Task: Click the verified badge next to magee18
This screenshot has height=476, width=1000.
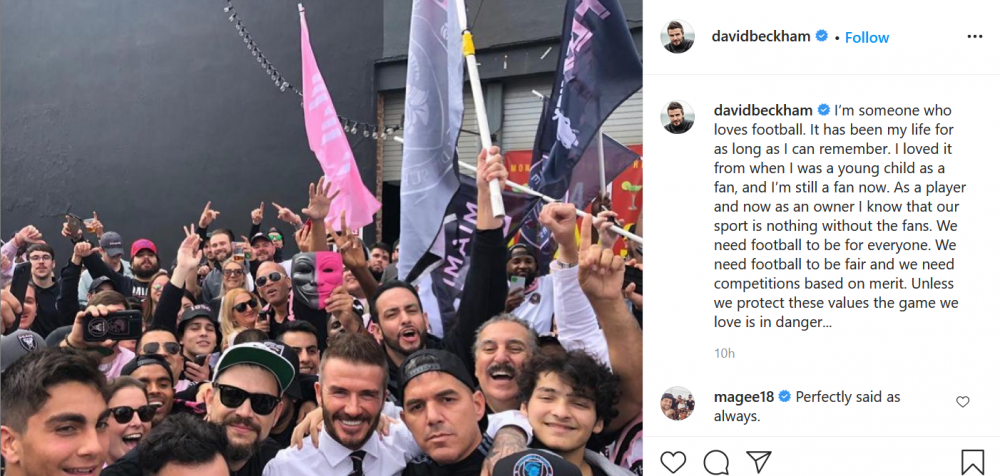Action: [784, 397]
